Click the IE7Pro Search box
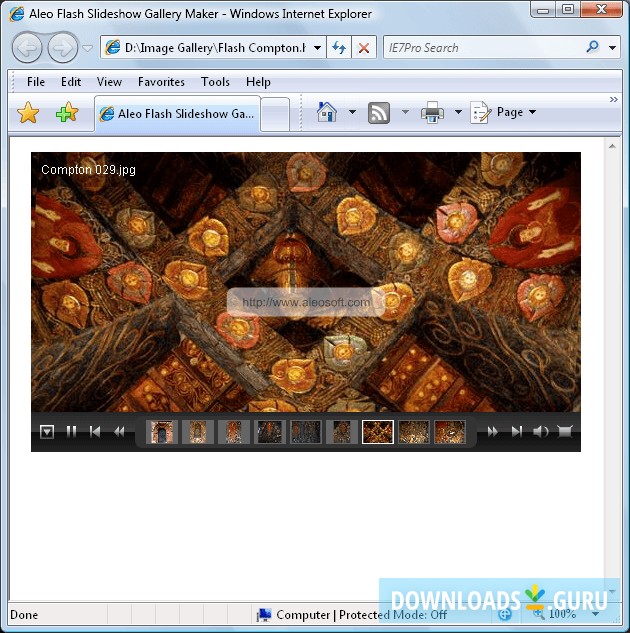Image resolution: width=630 pixels, height=633 pixels. (482, 48)
